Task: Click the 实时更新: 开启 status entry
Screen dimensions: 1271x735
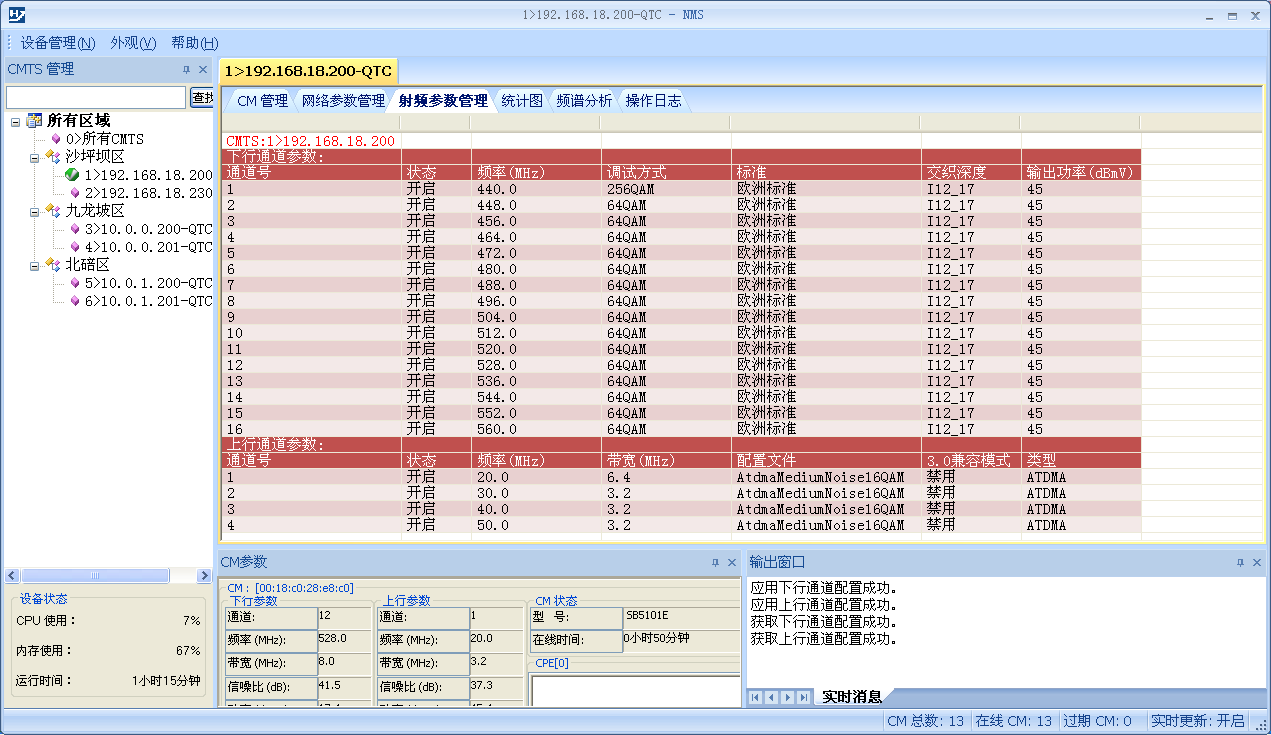Action: (x=1197, y=721)
